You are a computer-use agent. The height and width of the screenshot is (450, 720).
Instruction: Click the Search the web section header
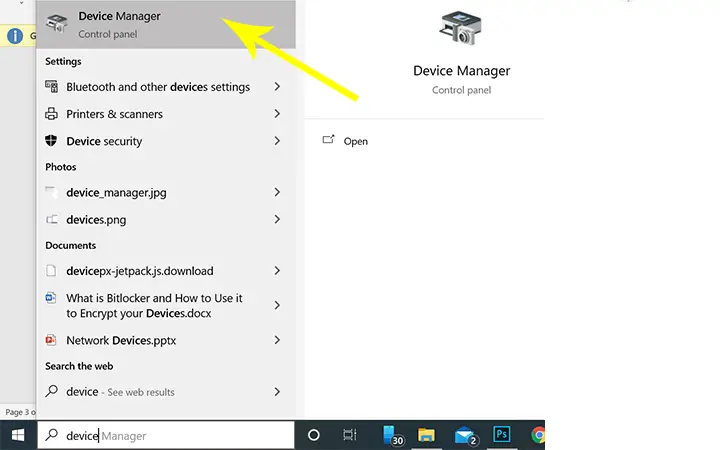pos(79,366)
